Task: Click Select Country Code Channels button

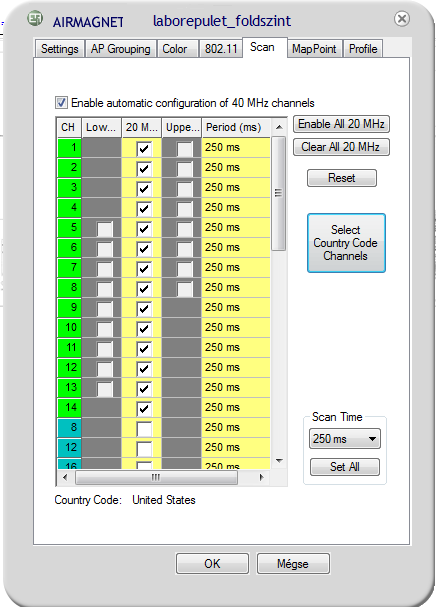Action: point(346,243)
